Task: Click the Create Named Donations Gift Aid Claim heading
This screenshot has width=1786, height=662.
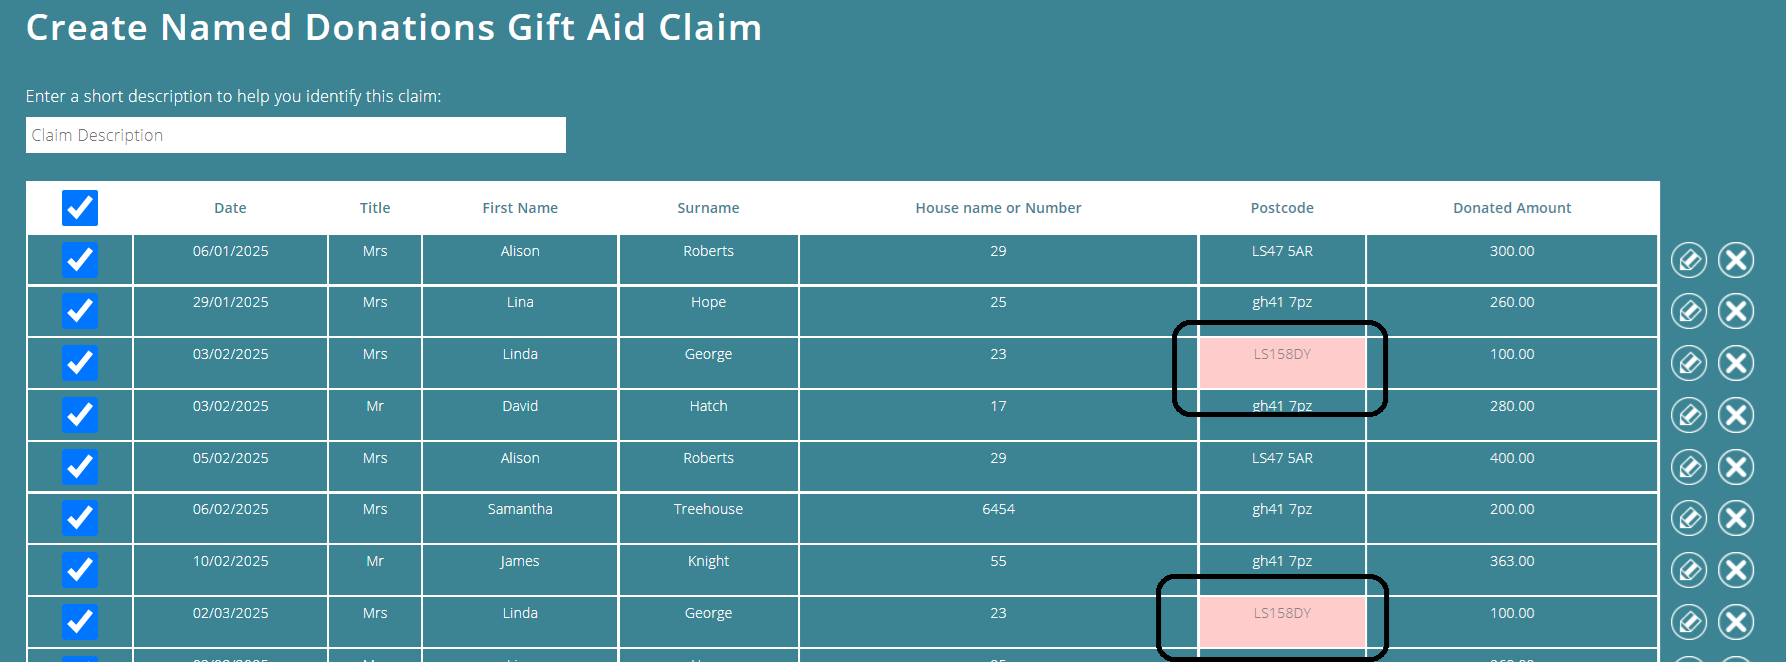Action: coord(394,28)
